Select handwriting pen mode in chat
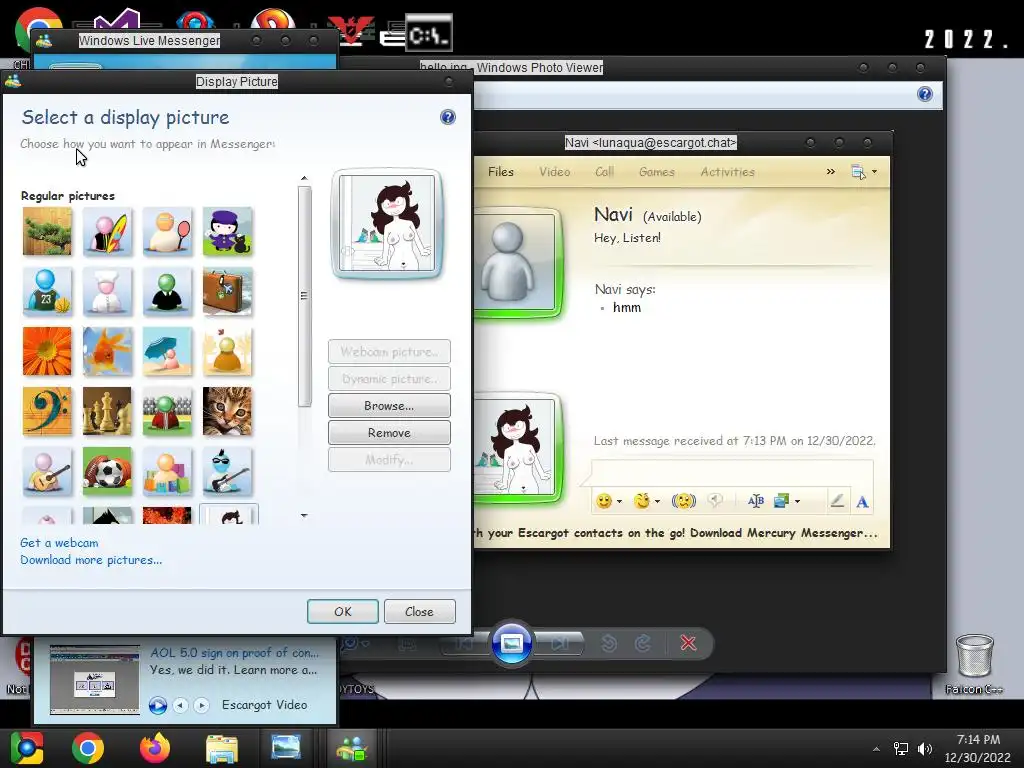Image resolution: width=1024 pixels, height=768 pixels. [837, 501]
